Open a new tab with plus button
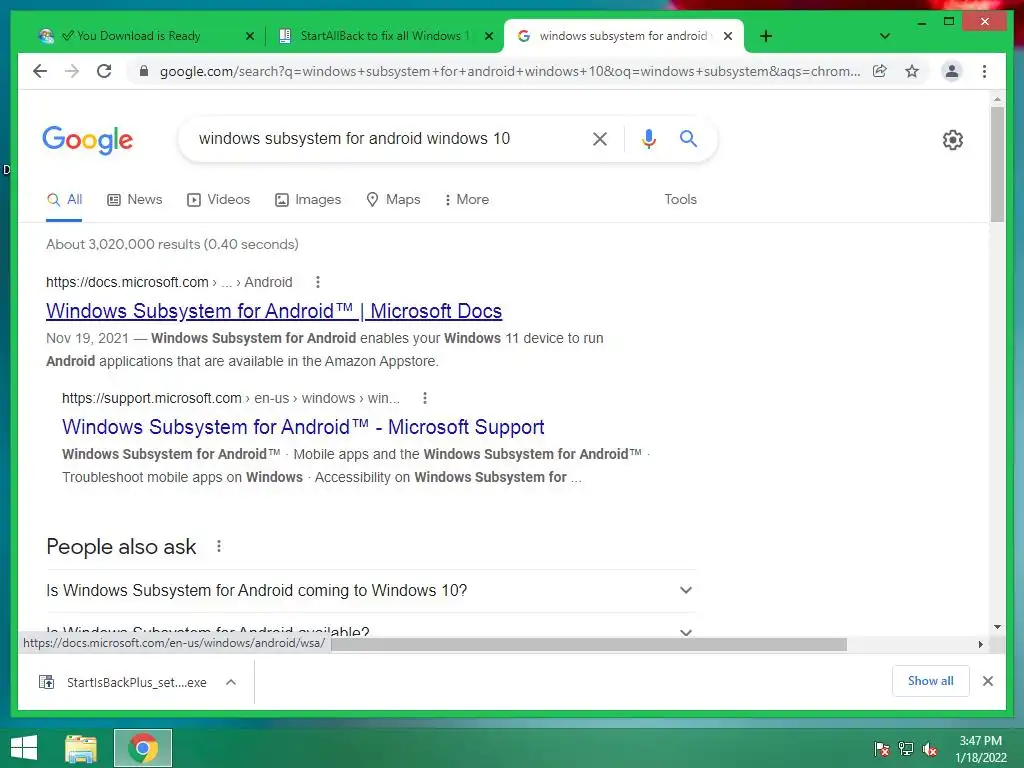Screen dimensions: 1024x768 (x=766, y=36)
